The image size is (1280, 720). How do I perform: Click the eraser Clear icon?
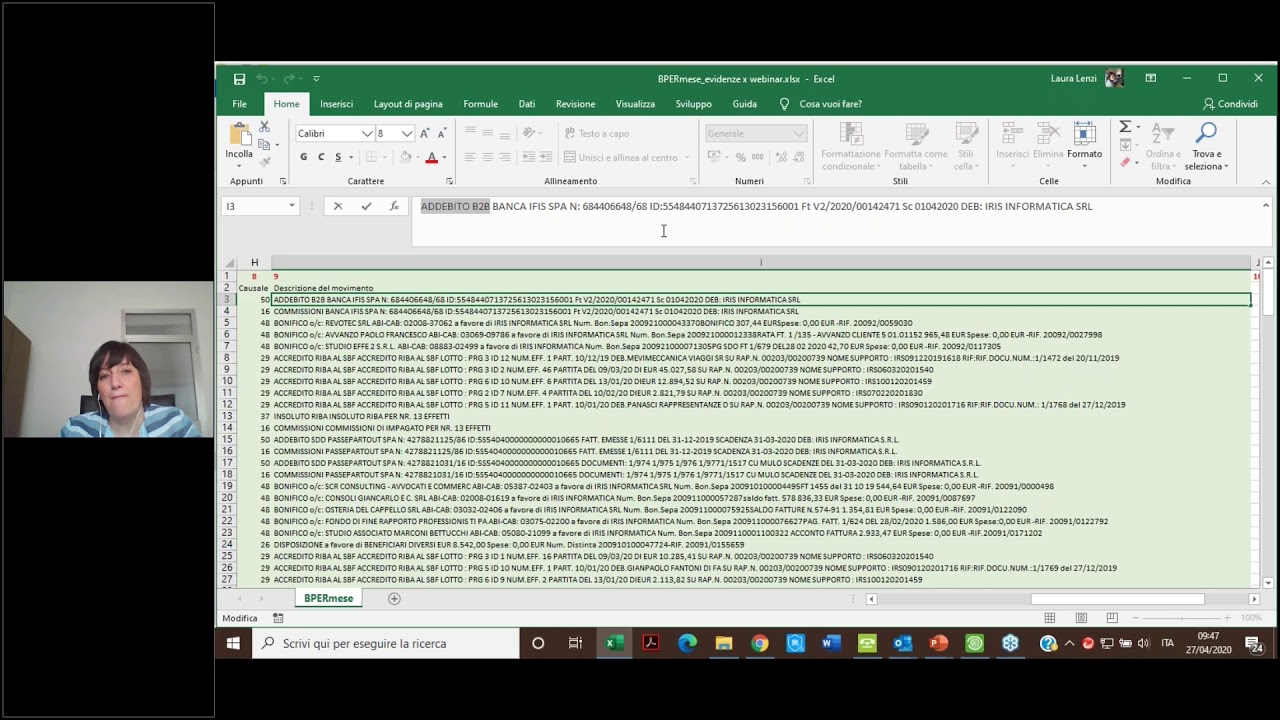click(1125, 162)
